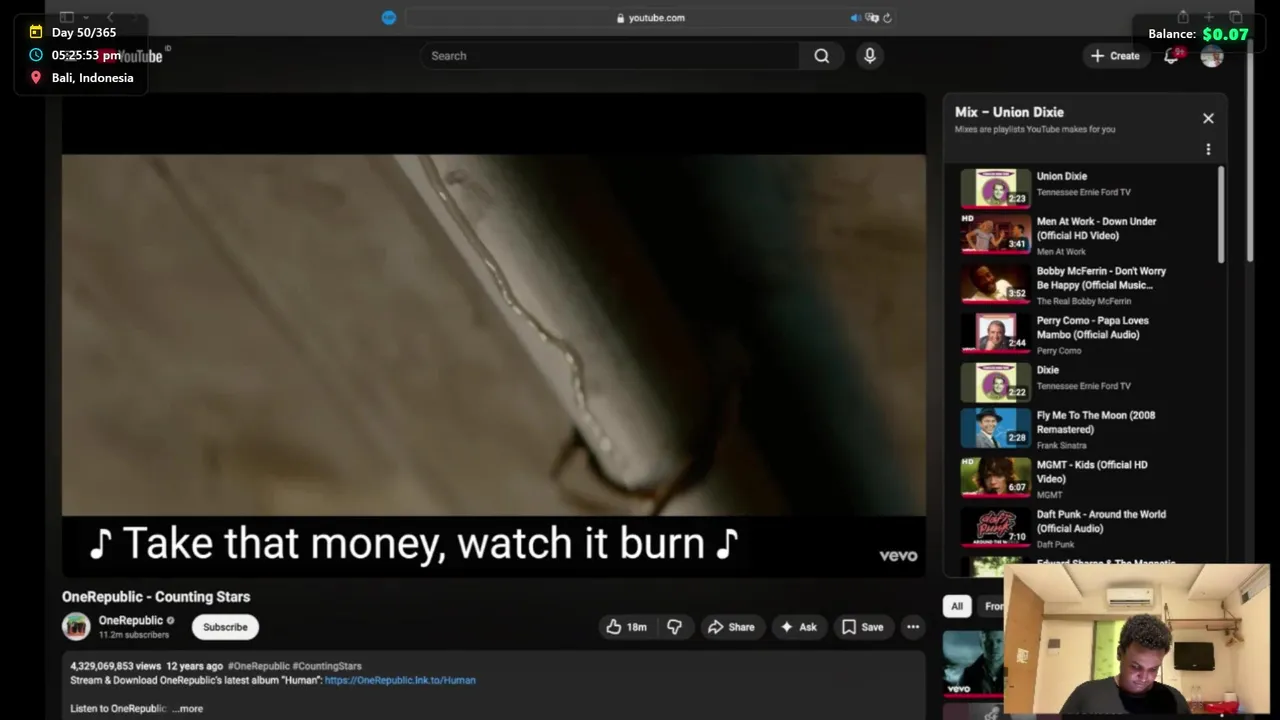Screen dimensions: 1280x720
Task: Like the Counting Stars video
Action: [x=626, y=627]
